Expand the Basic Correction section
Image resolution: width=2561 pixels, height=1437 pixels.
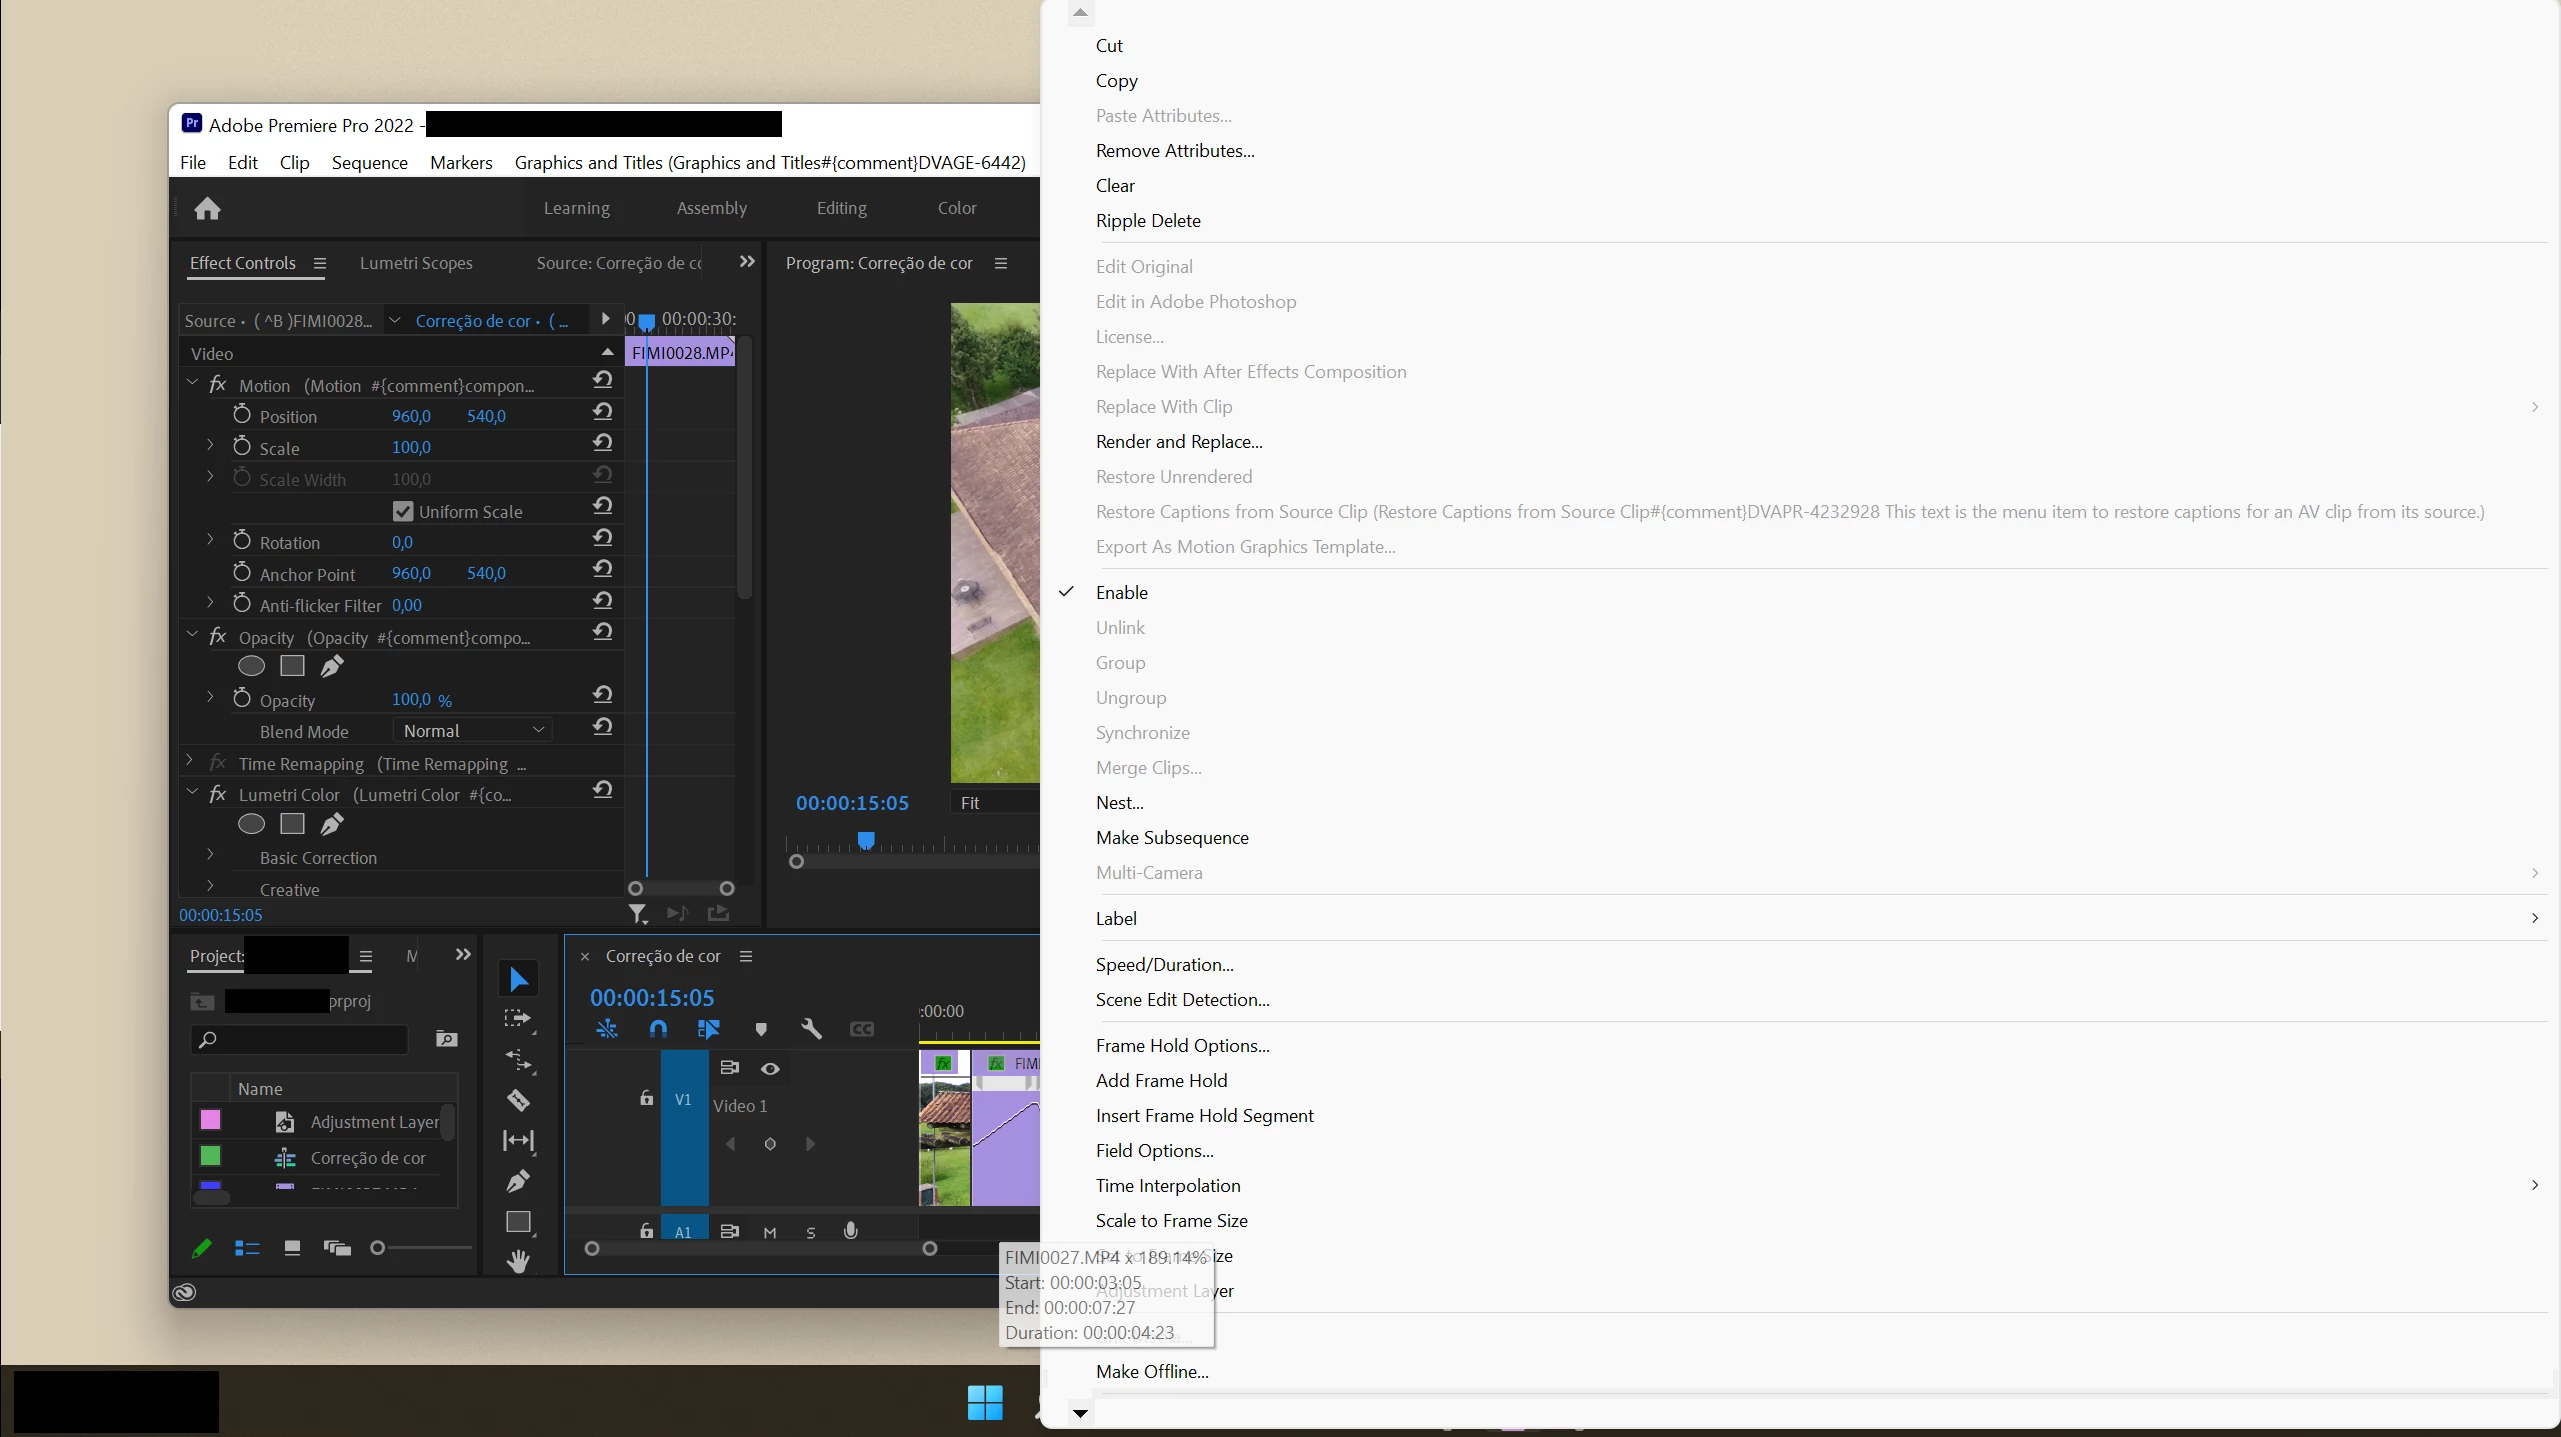pos(210,855)
